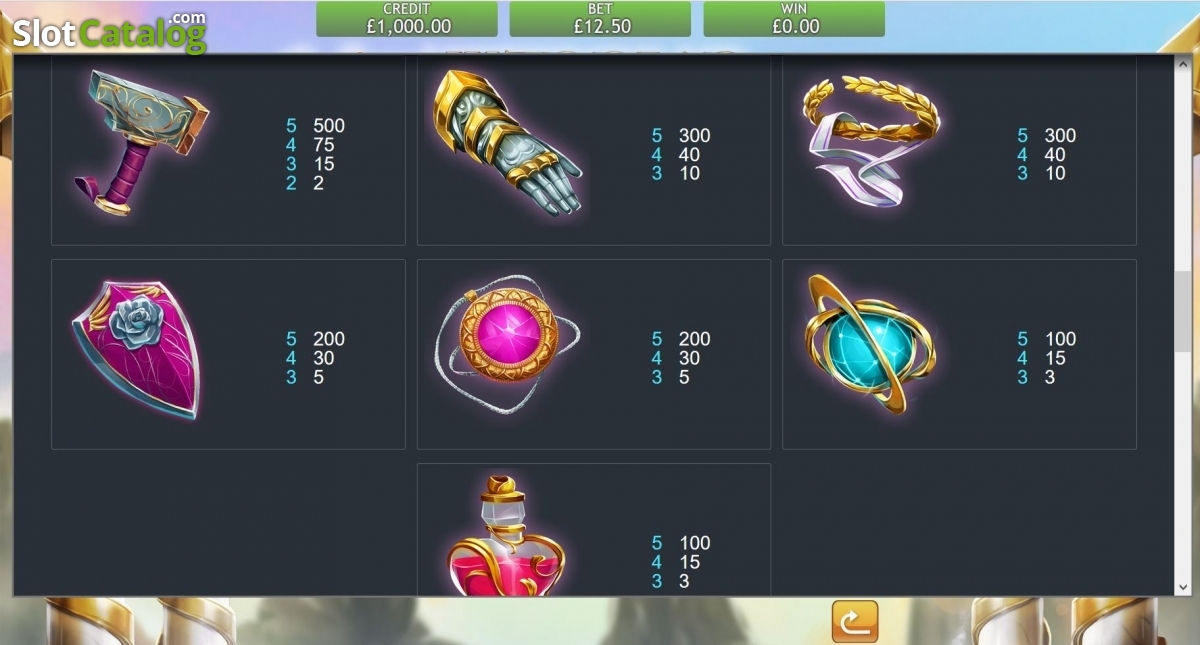The height and width of the screenshot is (645, 1200).
Task: Select the armored gauntlet symbol
Action: [508, 142]
